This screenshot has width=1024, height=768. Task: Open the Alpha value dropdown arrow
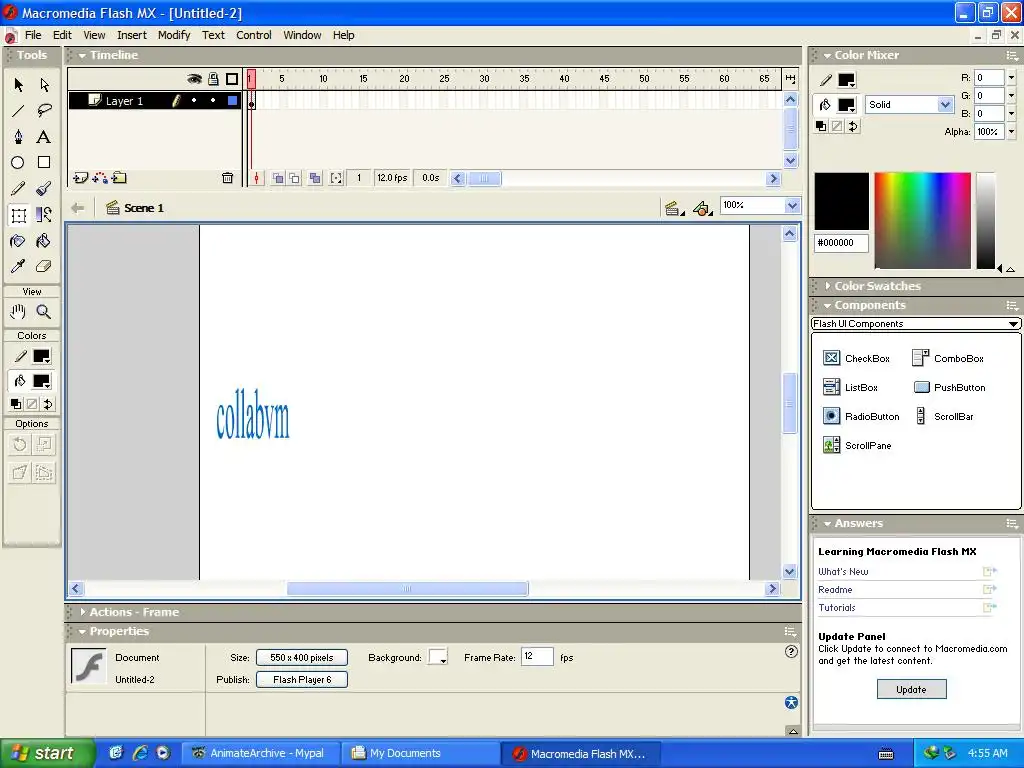pyautogui.click(x=1012, y=132)
